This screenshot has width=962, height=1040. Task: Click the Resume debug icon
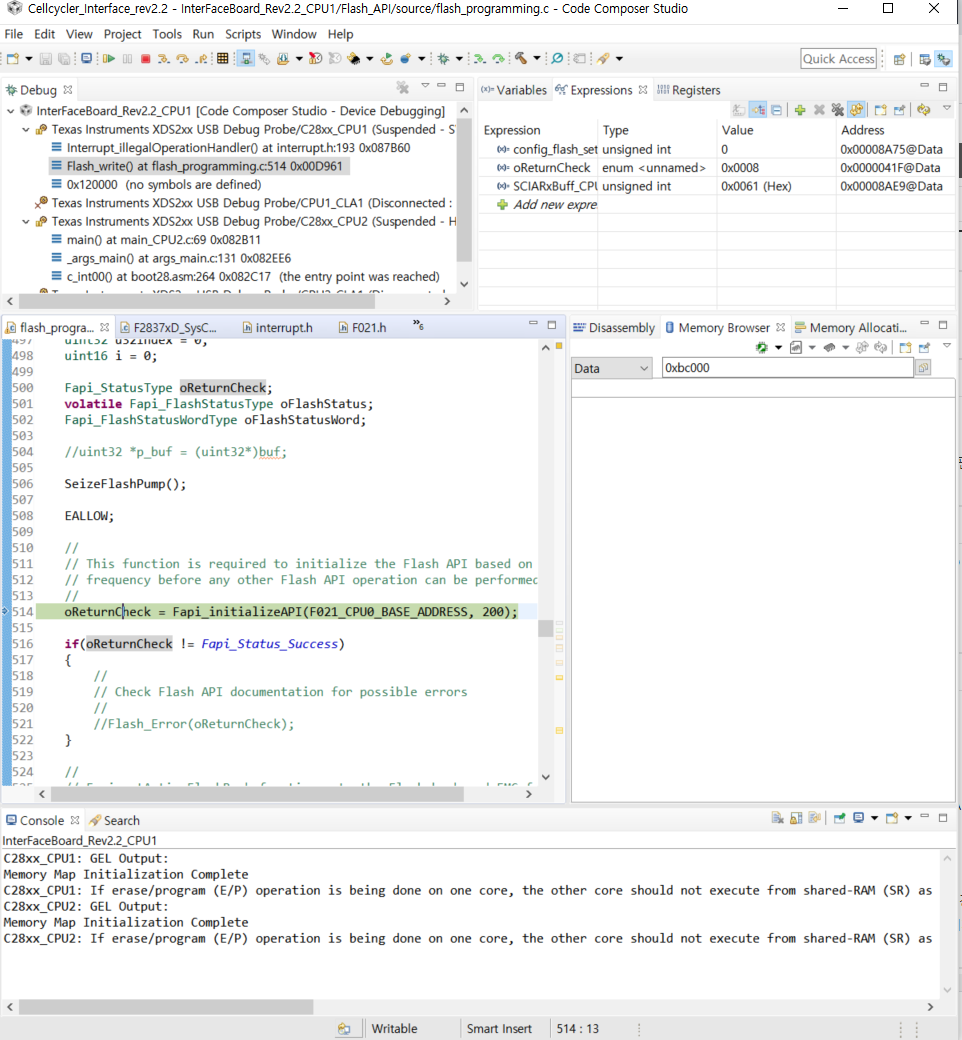tap(108, 59)
